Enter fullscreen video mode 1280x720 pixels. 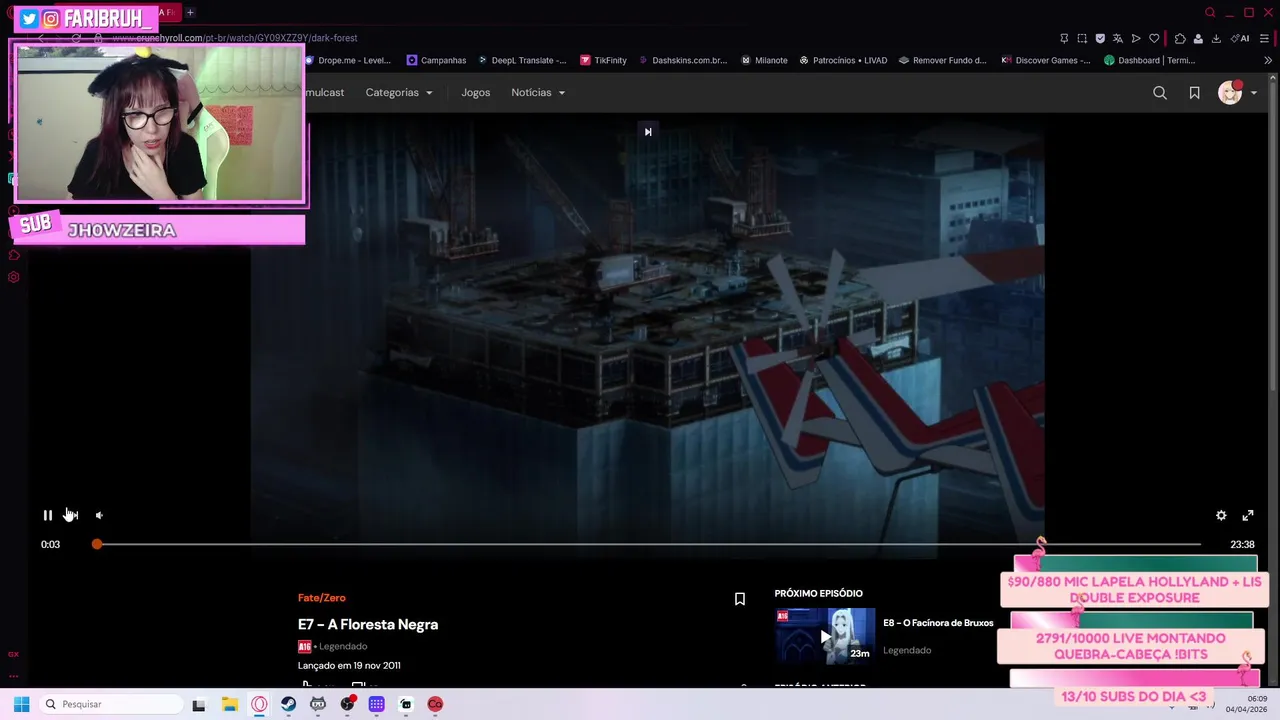tap(1248, 515)
